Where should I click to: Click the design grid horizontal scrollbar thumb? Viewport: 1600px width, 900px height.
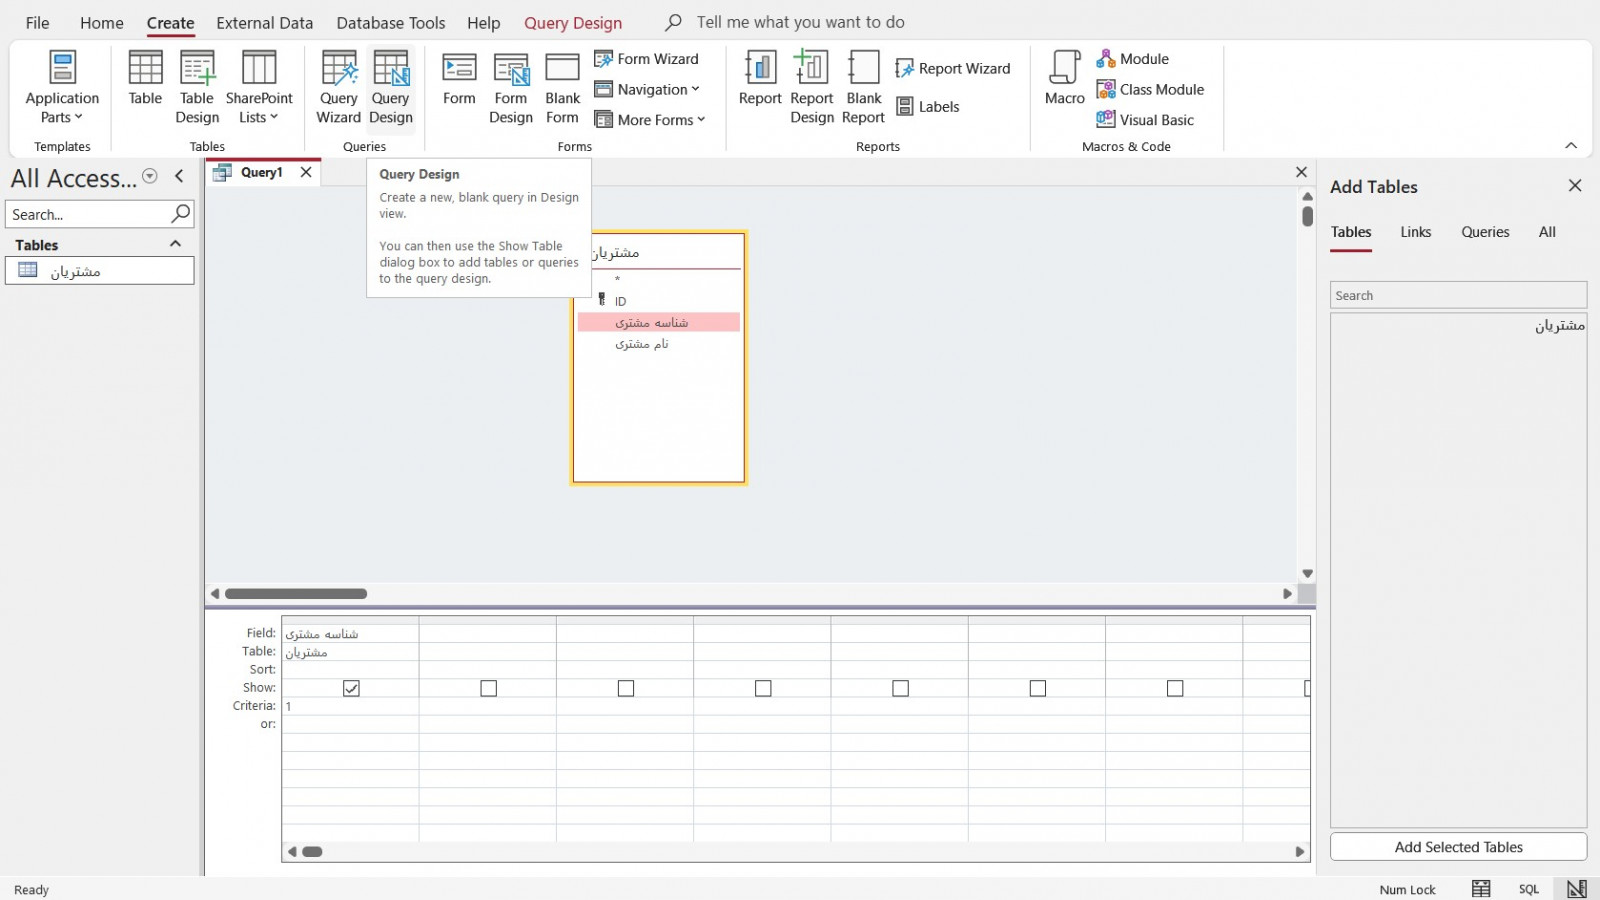pos(312,852)
